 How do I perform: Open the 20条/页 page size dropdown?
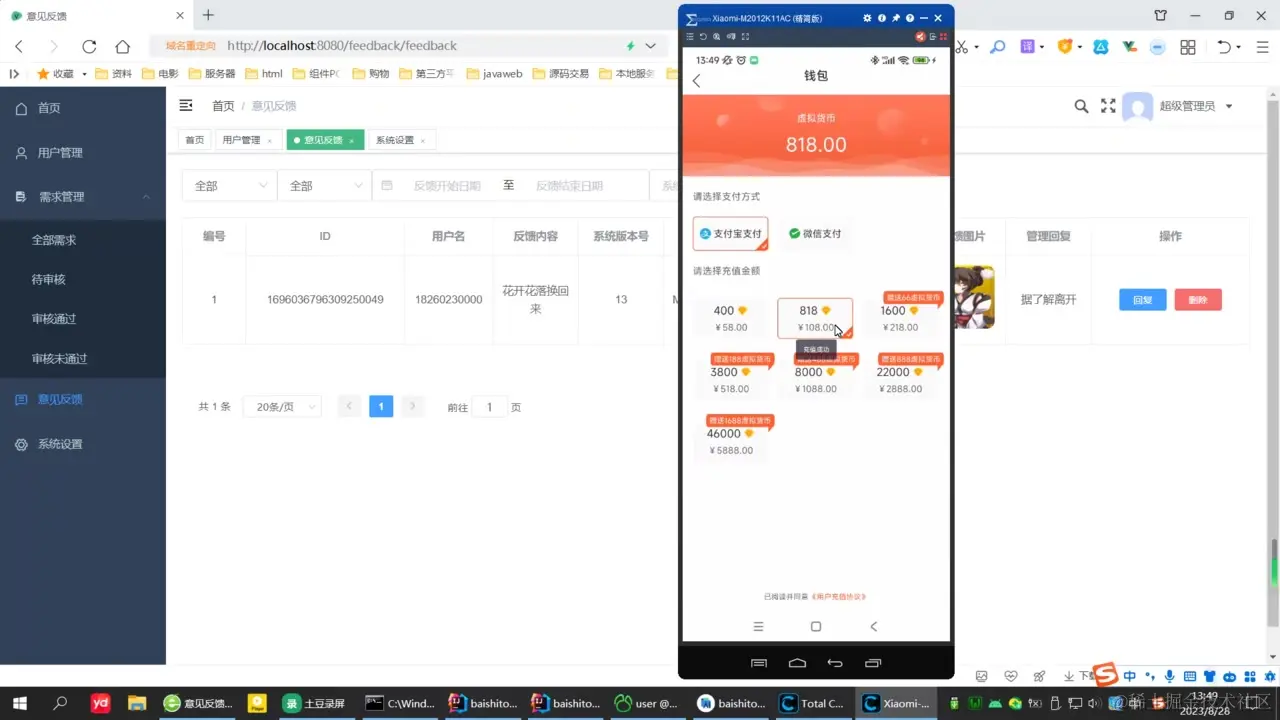[x=283, y=407]
